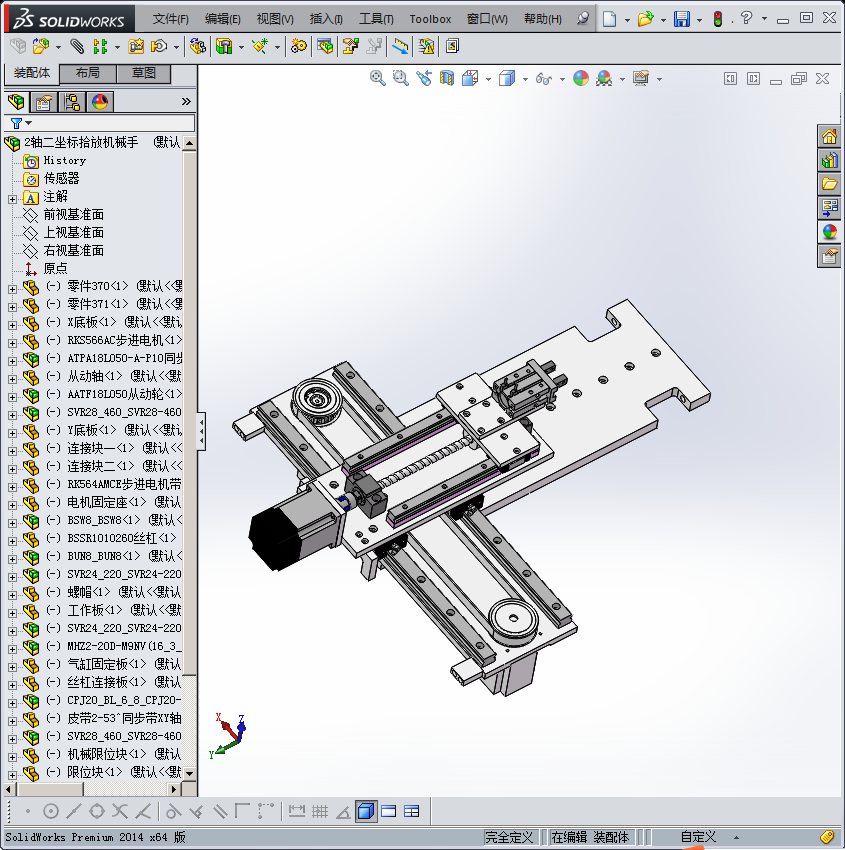Click the Zoom to Fit magnifier icon
Viewport: 845px width, 850px height.
[x=378, y=79]
